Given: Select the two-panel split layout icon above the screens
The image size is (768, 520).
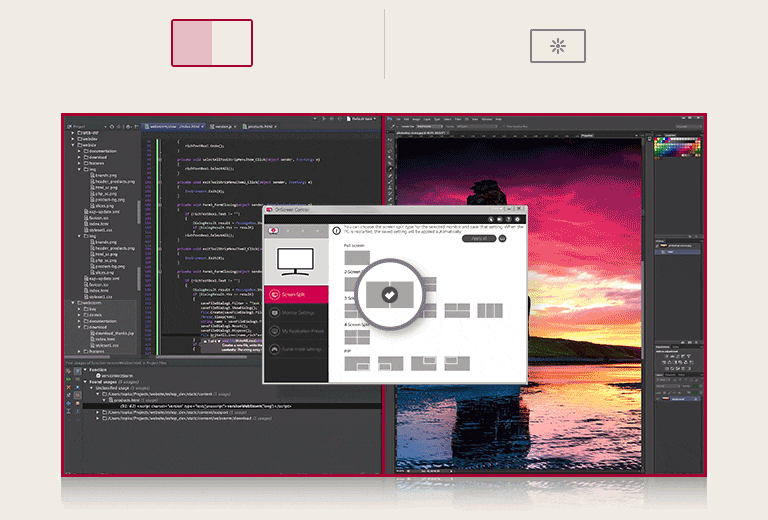Looking at the screenshot, I should pyautogui.click(x=211, y=43).
